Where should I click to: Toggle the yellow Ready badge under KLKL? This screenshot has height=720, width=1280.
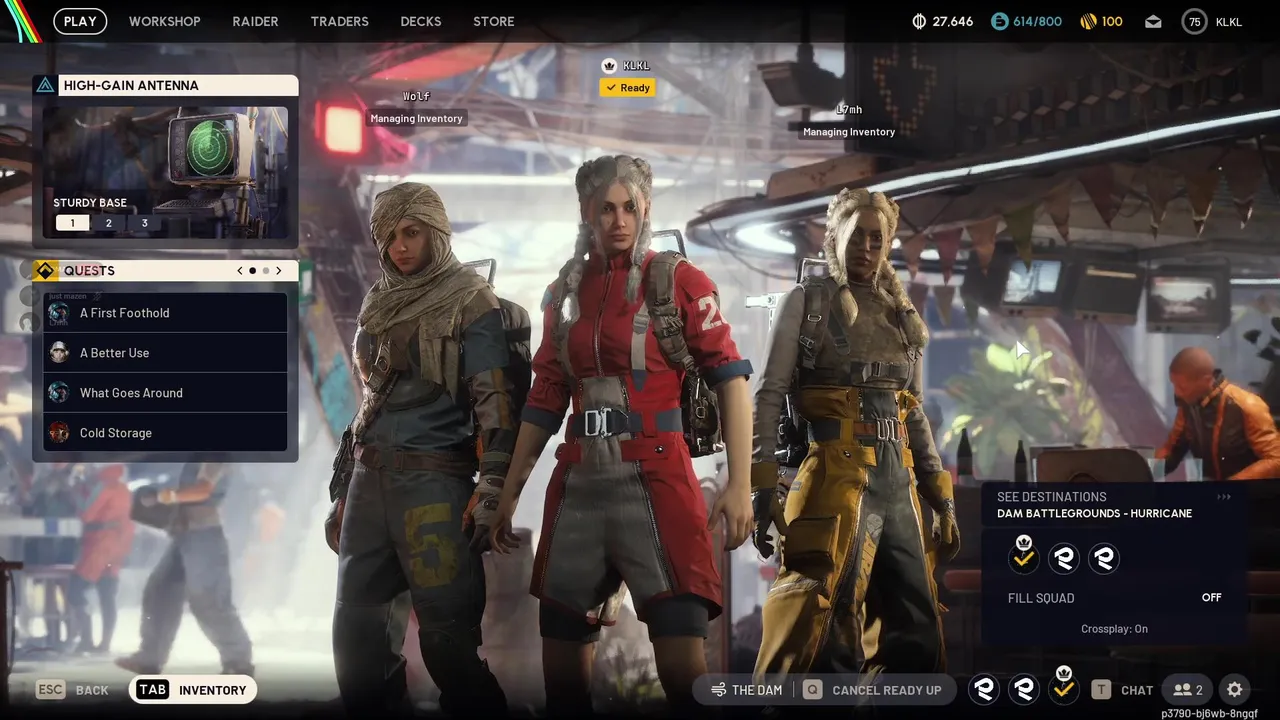tap(628, 88)
